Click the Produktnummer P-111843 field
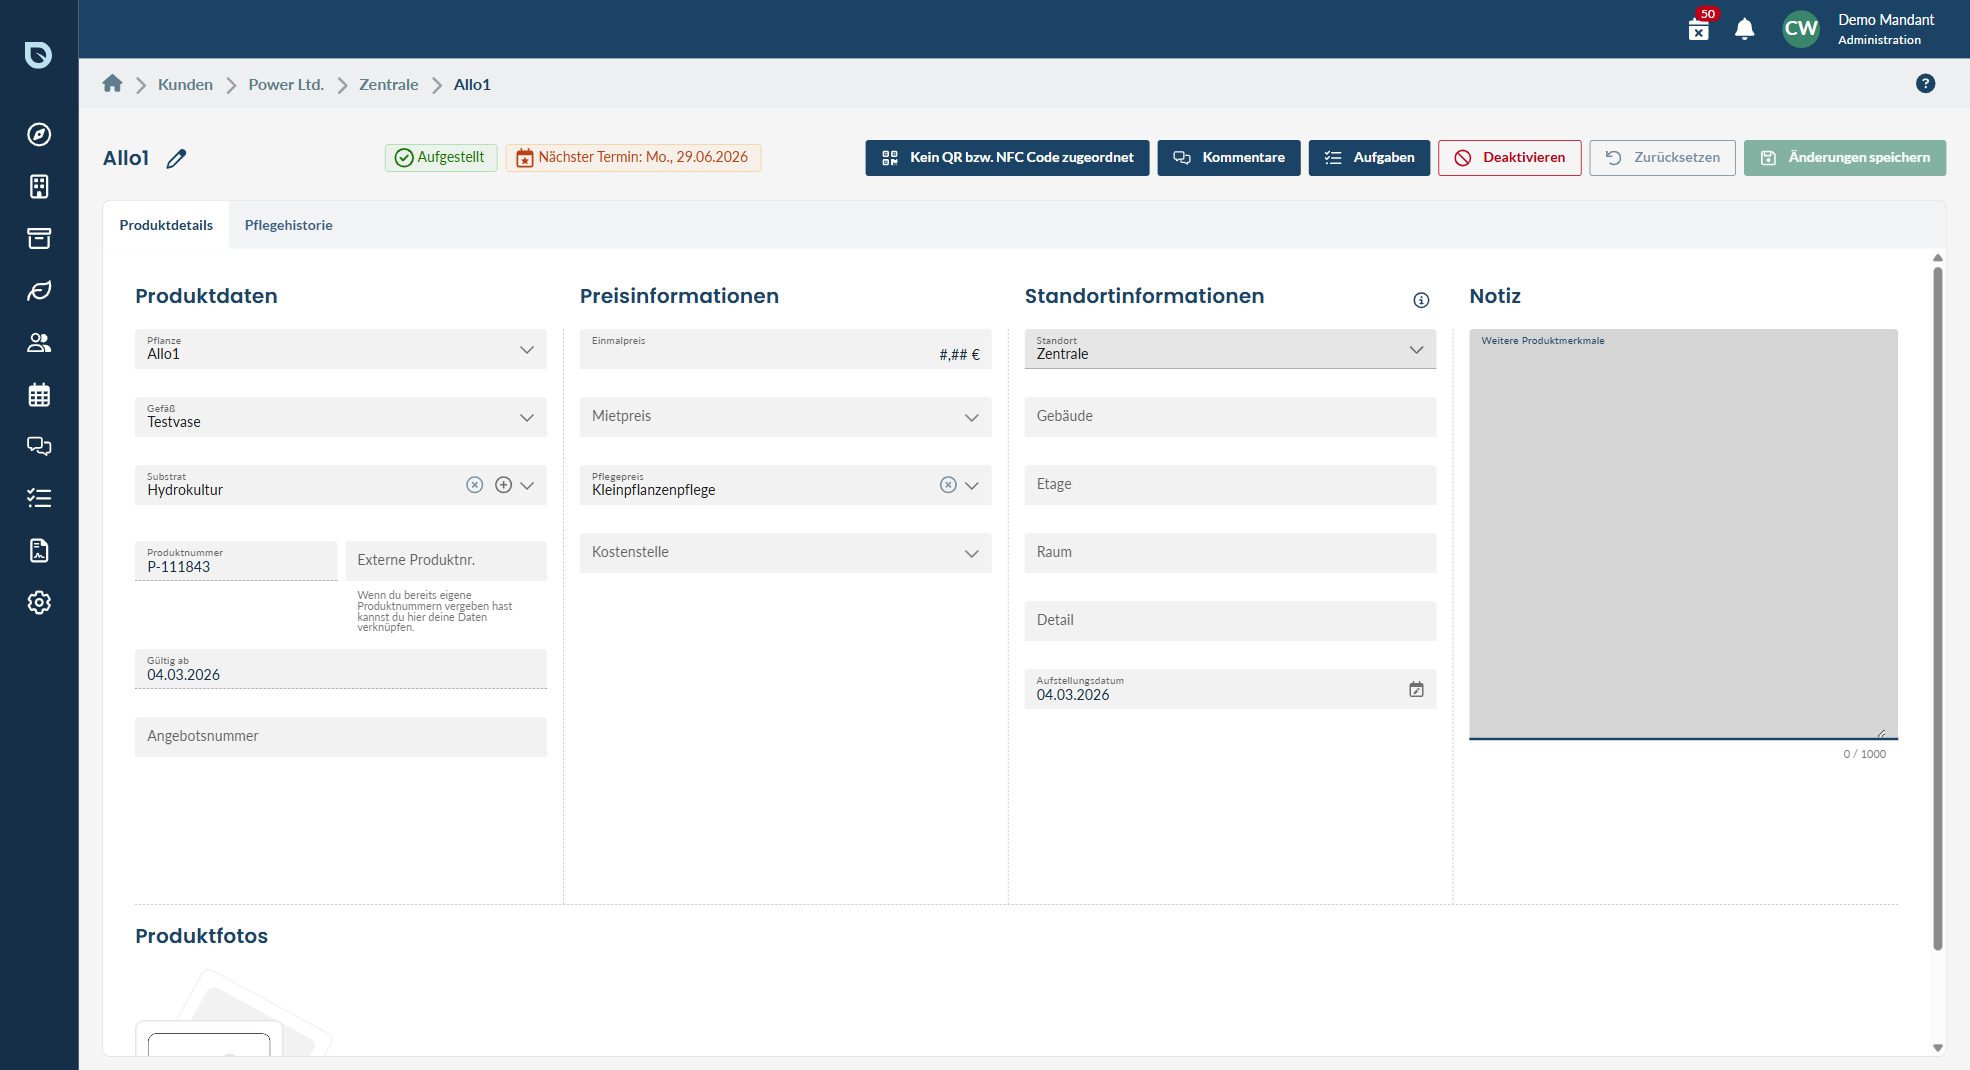The image size is (1970, 1070). point(236,561)
